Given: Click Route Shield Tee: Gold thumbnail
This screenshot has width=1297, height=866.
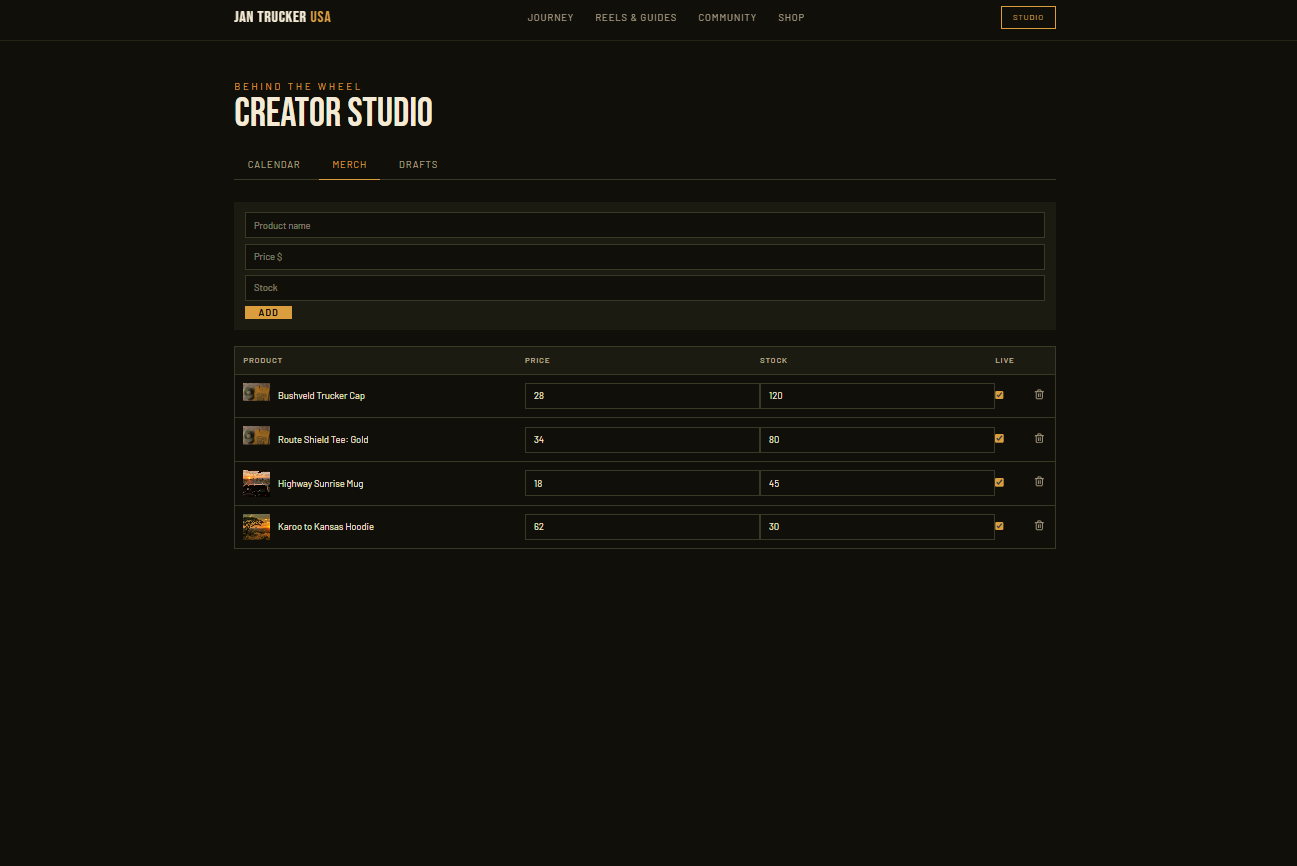Looking at the screenshot, I should tap(256, 436).
